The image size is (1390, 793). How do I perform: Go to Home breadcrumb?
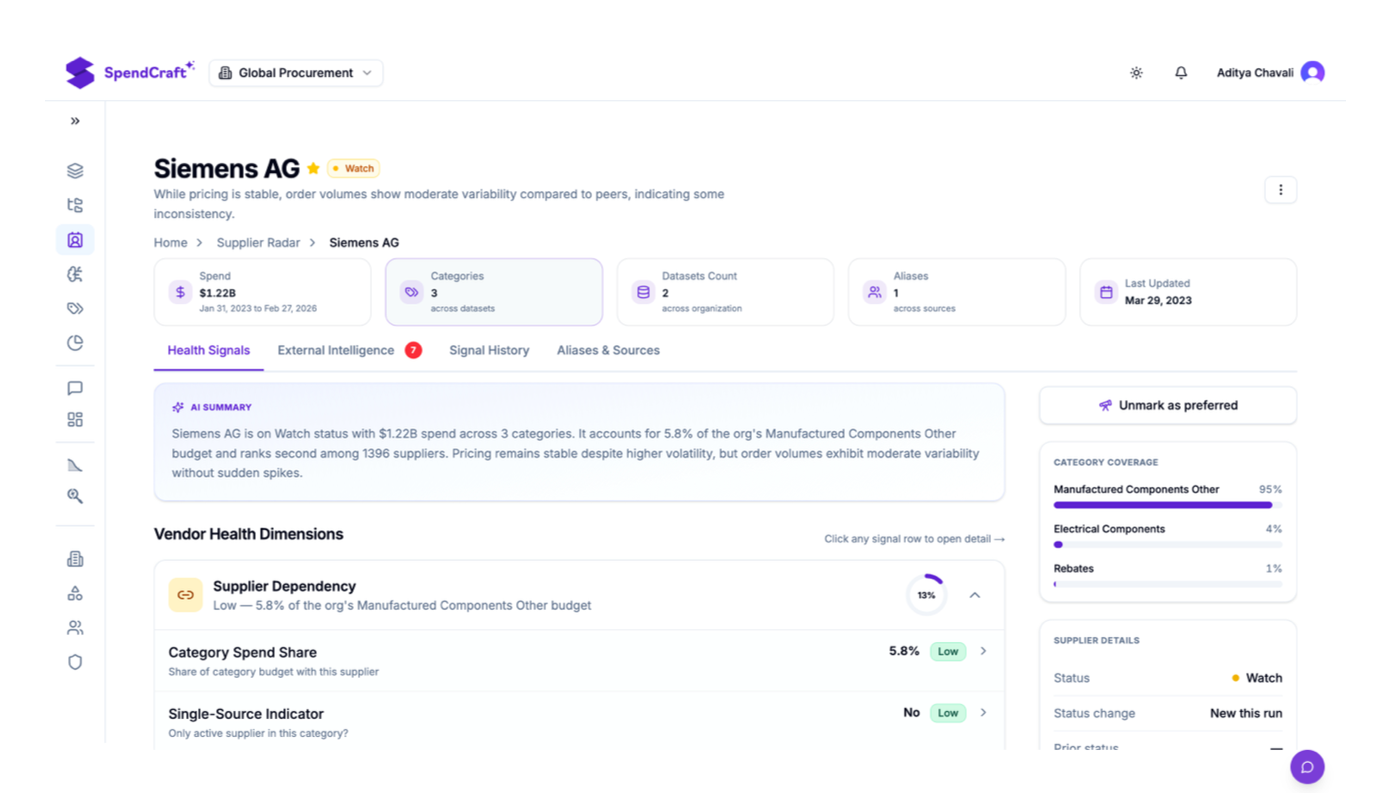point(170,243)
